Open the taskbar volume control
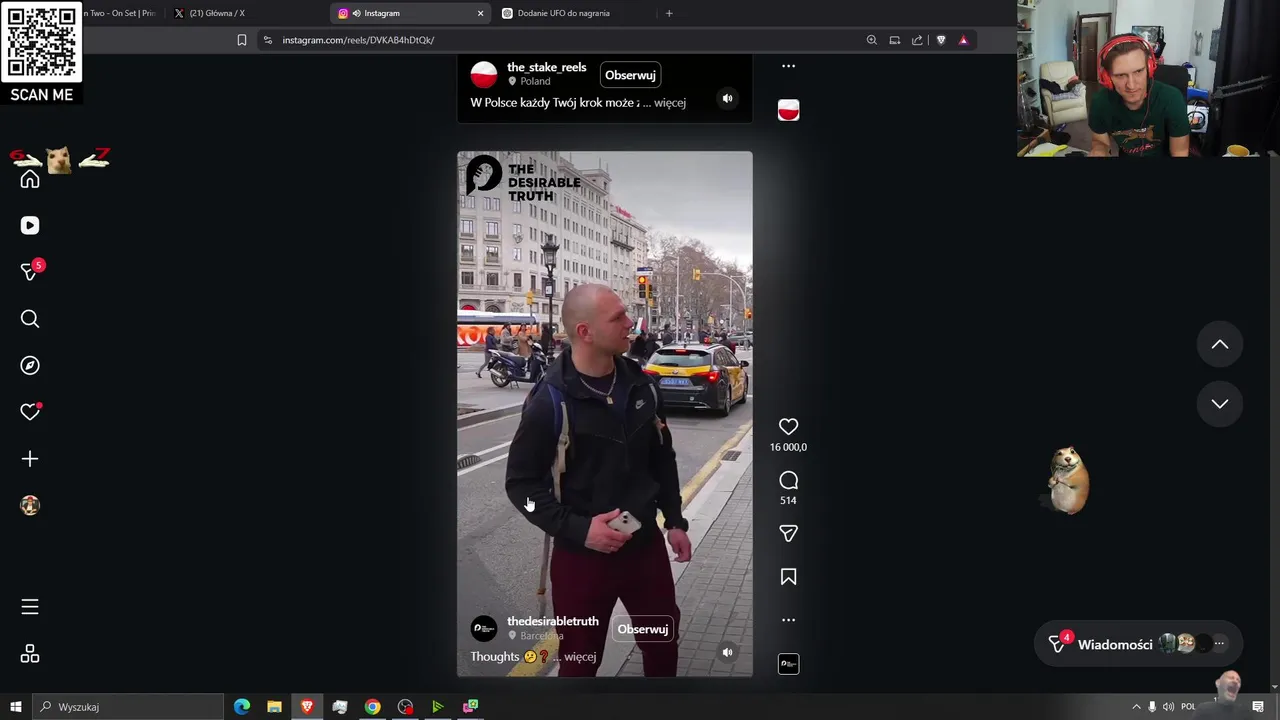Viewport: 1280px width, 720px height. [1168, 707]
